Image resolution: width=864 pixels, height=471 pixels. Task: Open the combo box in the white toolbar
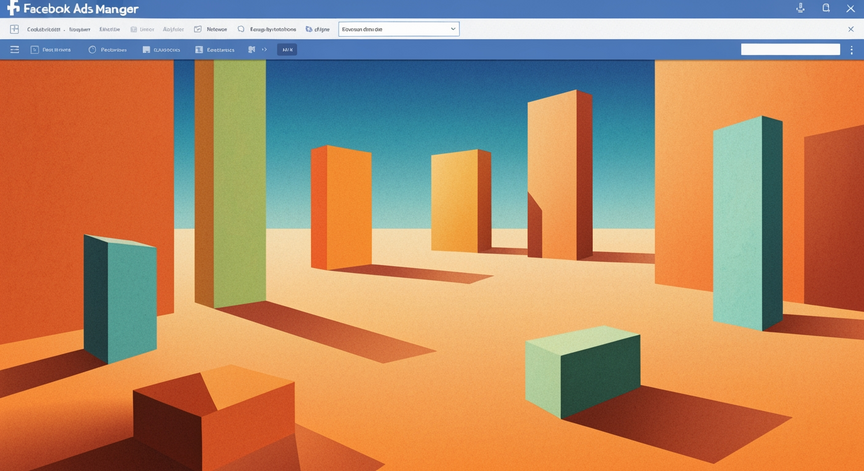pos(399,29)
